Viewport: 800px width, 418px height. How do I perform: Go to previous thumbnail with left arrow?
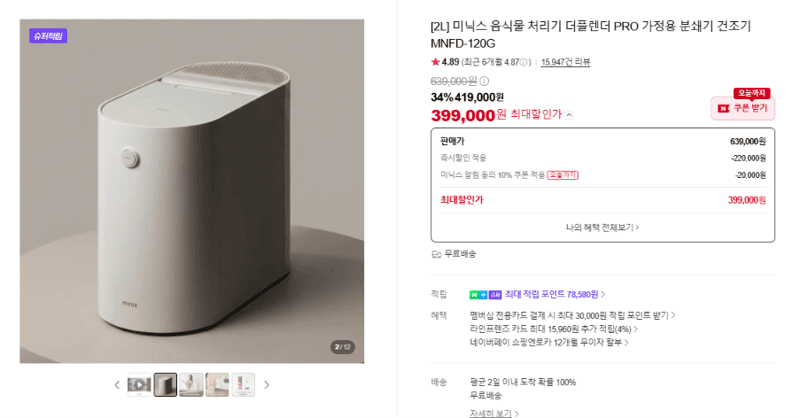click(x=117, y=385)
